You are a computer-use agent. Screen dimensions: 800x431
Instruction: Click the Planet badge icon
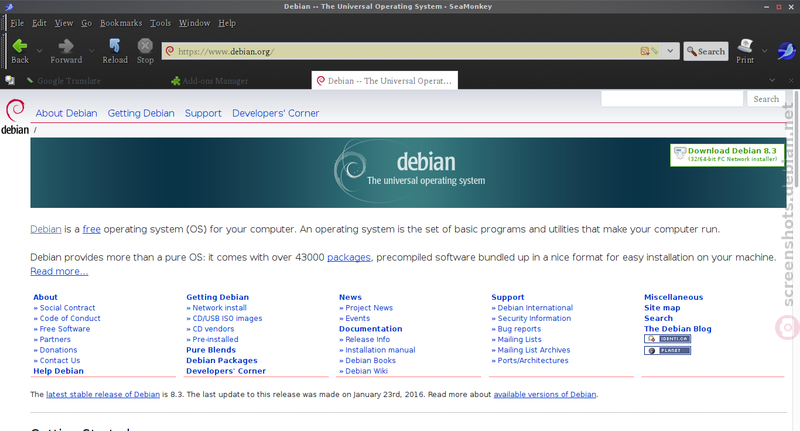(x=667, y=350)
